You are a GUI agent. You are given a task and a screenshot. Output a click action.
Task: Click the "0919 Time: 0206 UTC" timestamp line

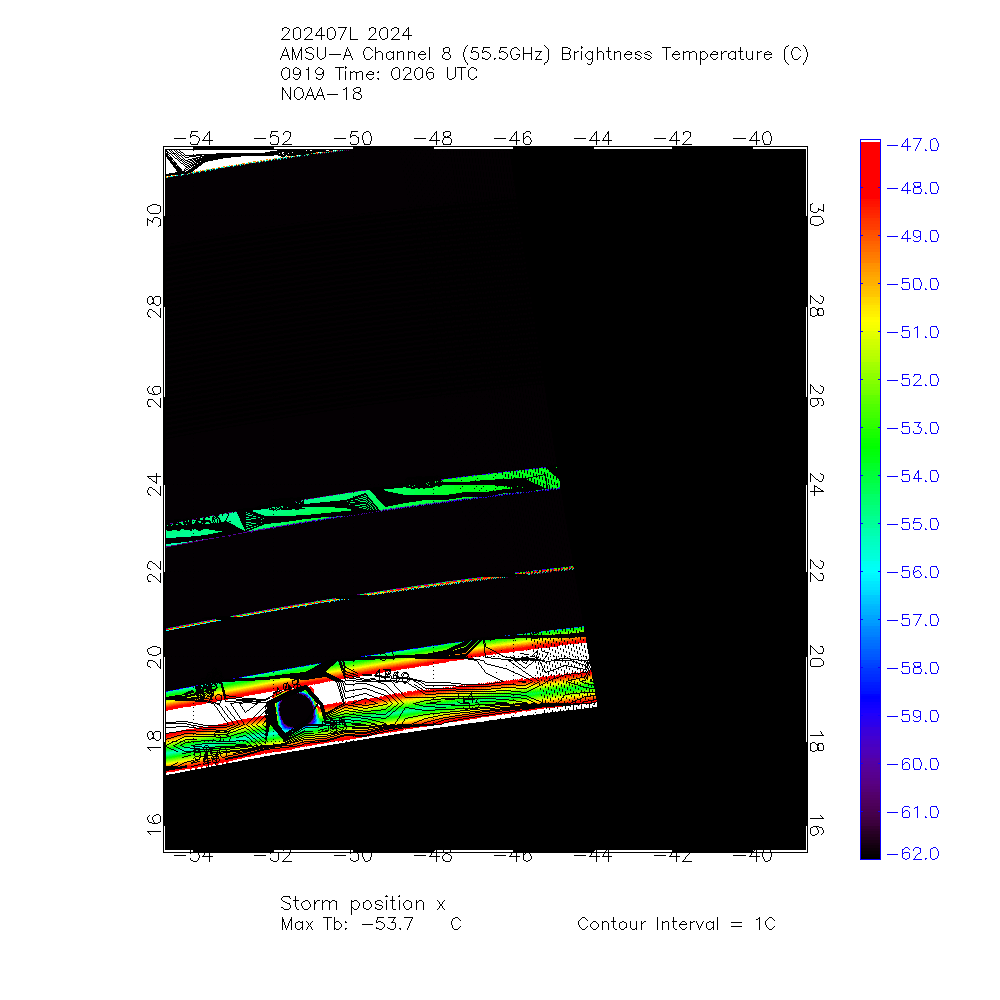(x=379, y=74)
